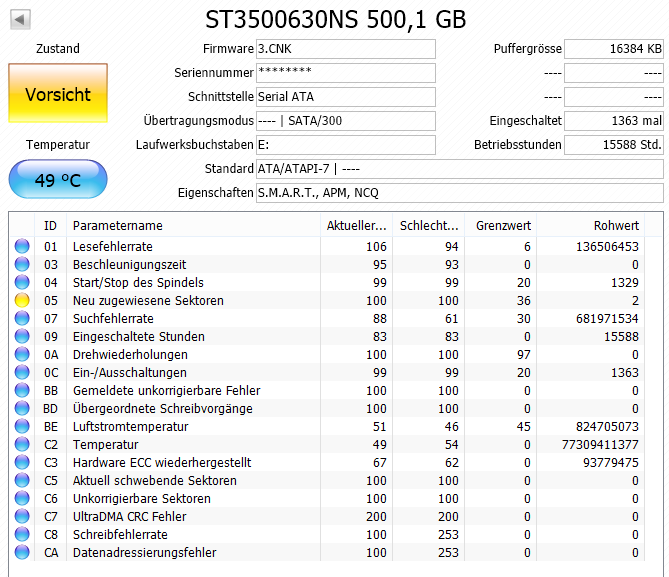Click the Schnittstelle field showing Serial ATA

(x=346, y=97)
